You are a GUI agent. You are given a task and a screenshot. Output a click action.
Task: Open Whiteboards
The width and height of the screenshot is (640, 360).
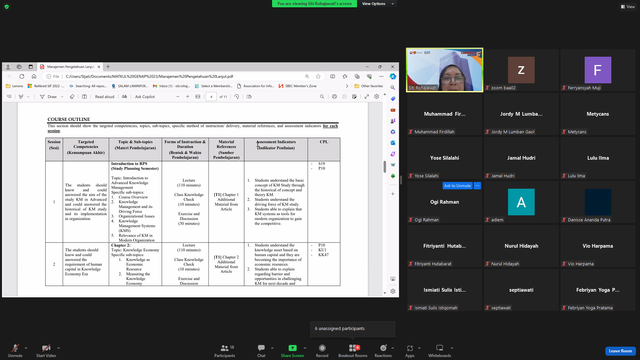tap(440, 350)
